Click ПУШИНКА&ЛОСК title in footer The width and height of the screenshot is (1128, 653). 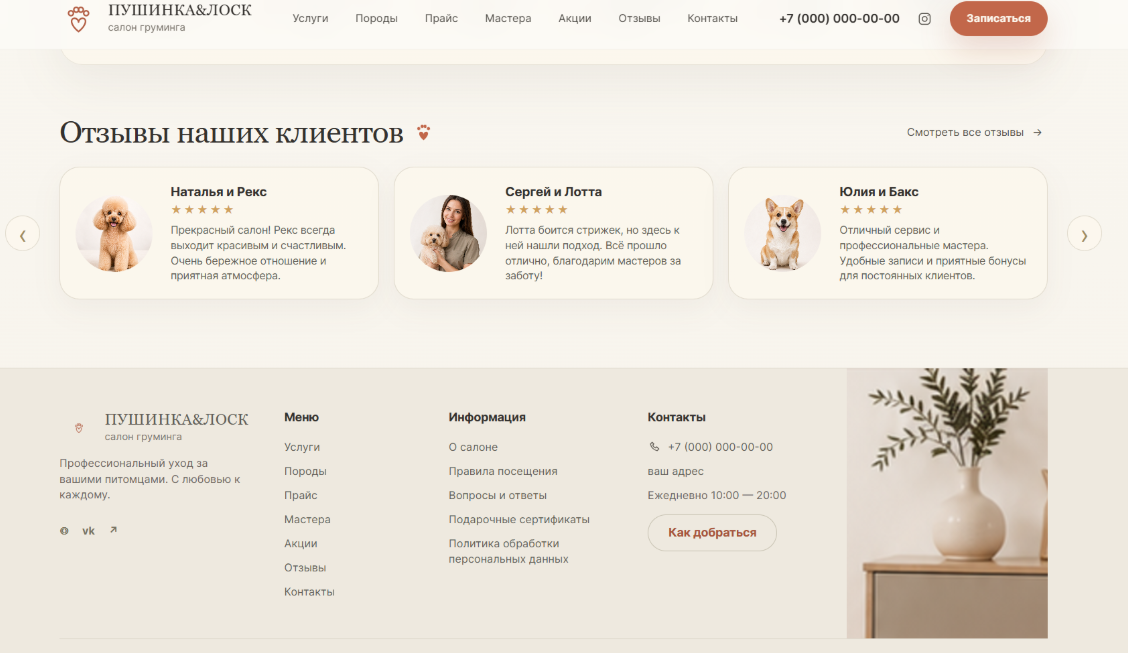tap(176, 419)
